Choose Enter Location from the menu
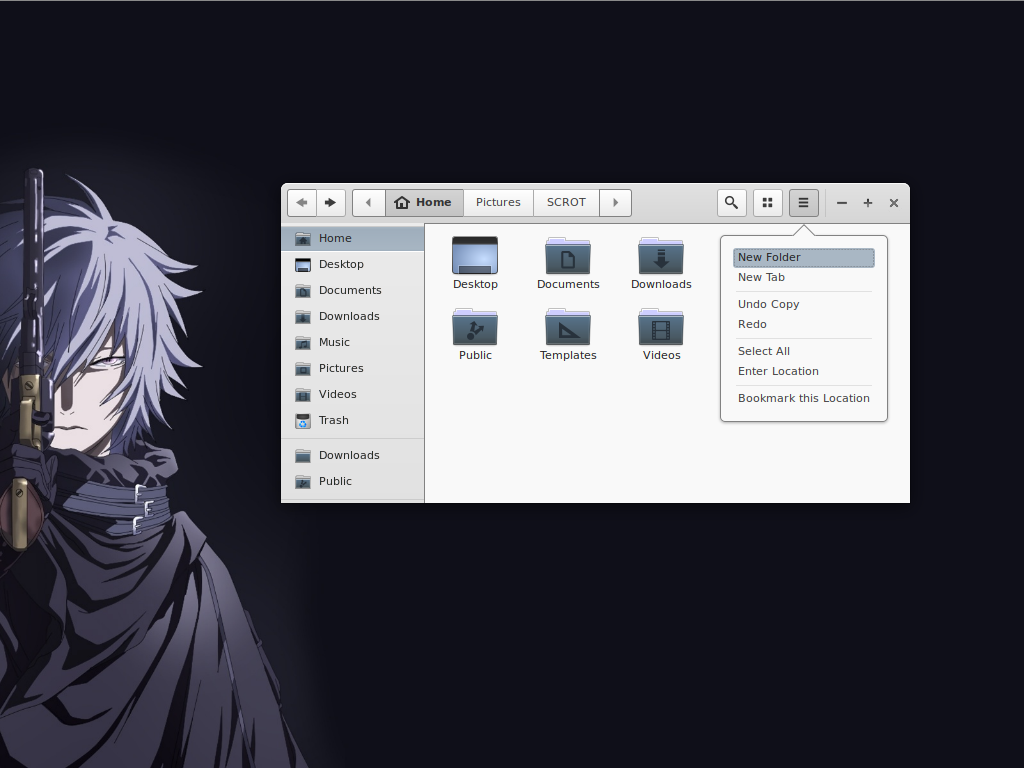The image size is (1024, 768). click(804, 372)
